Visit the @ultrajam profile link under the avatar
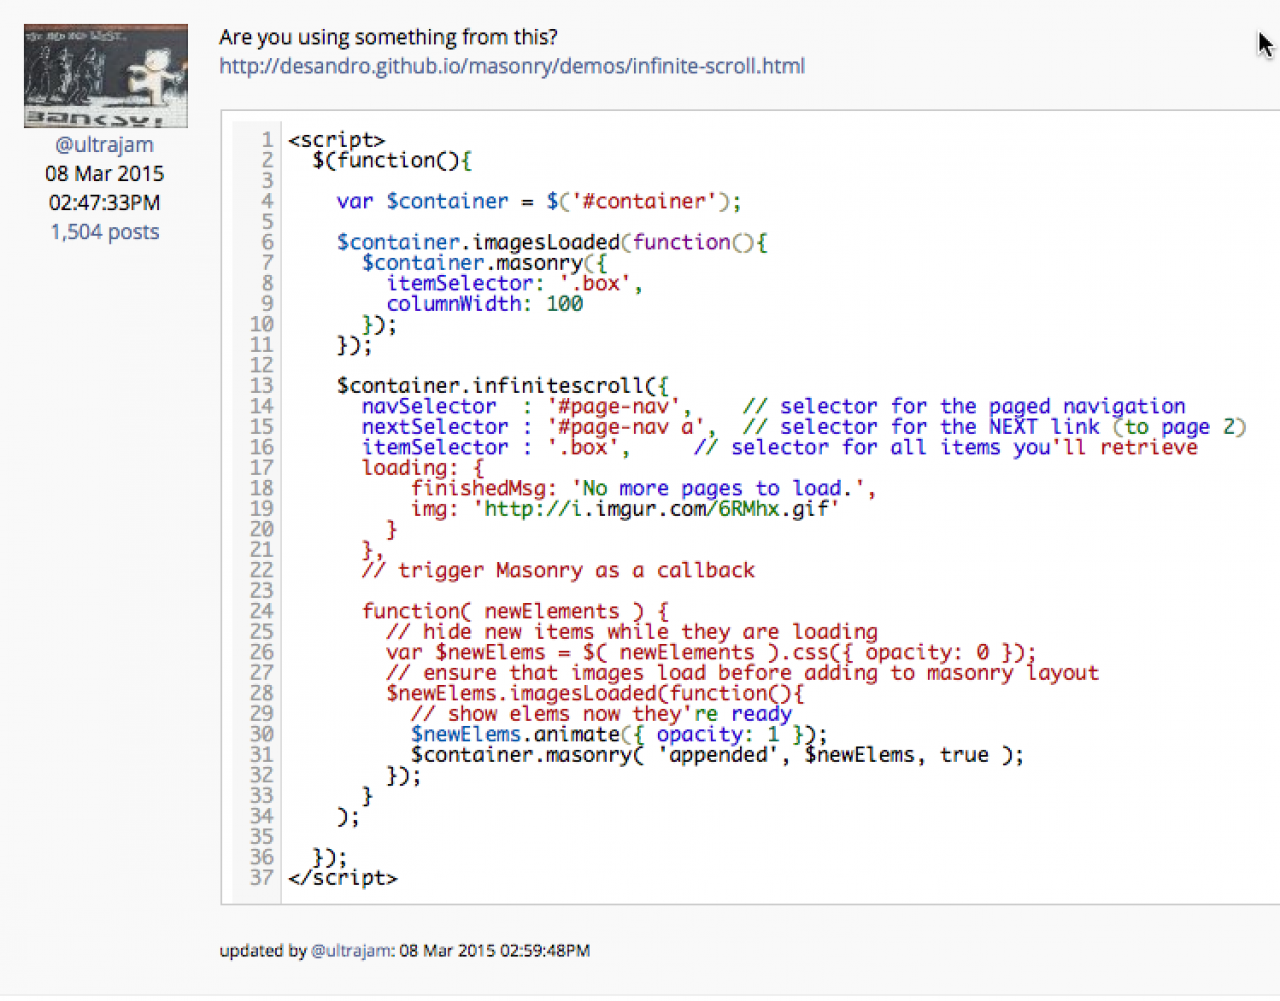The image size is (1280, 1001). tap(105, 144)
